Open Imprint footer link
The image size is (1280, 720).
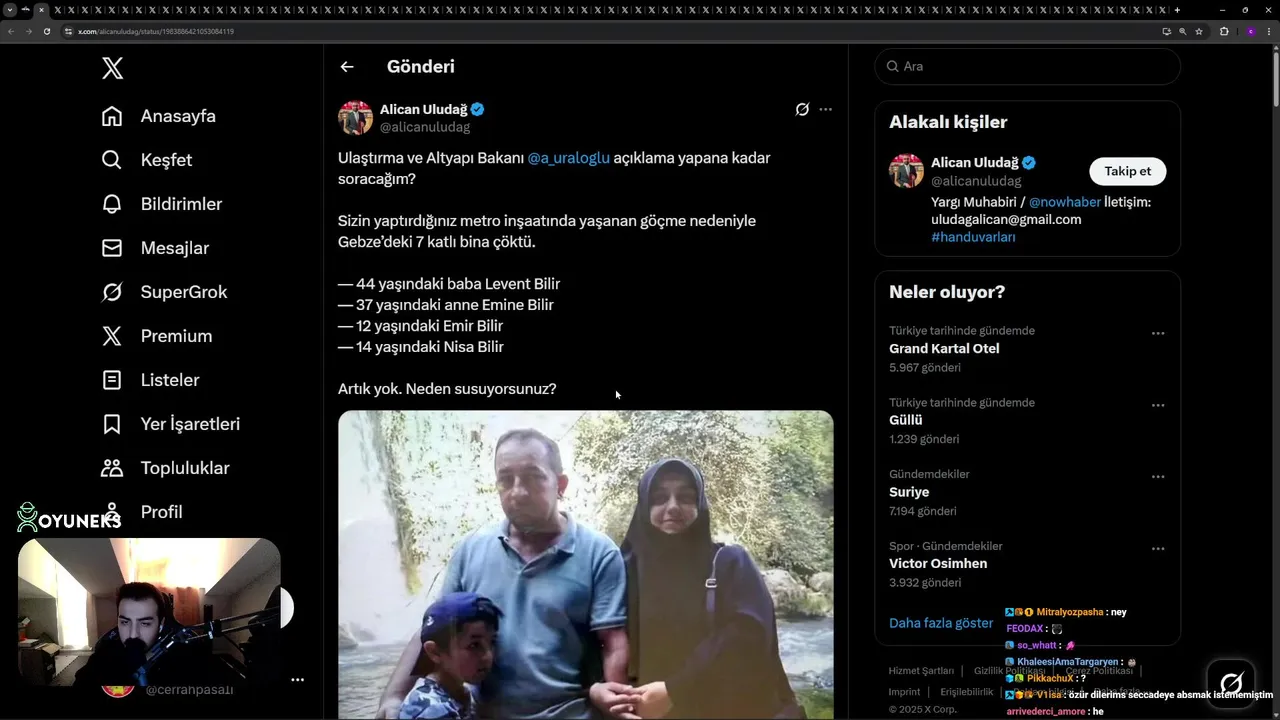(904, 692)
